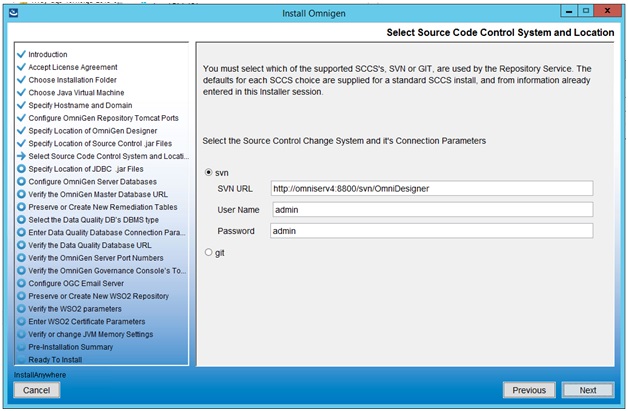This screenshot has width=628, height=411.
Task: Click circle icon beside Configure OmniGen Server Databases
Action: [x=22, y=181]
